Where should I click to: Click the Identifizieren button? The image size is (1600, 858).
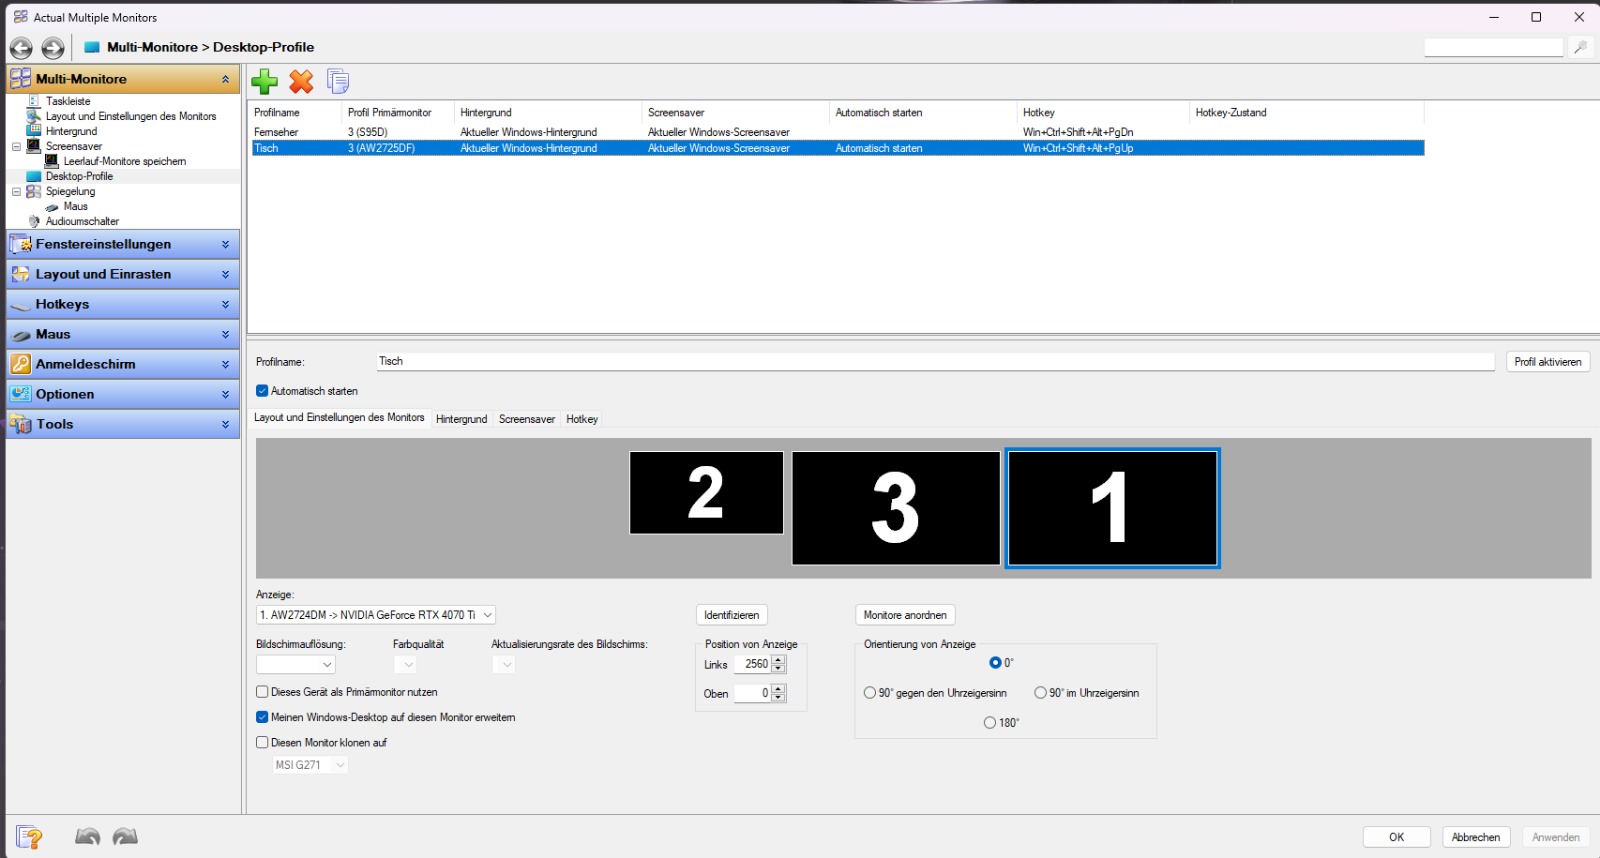click(731, 615)
